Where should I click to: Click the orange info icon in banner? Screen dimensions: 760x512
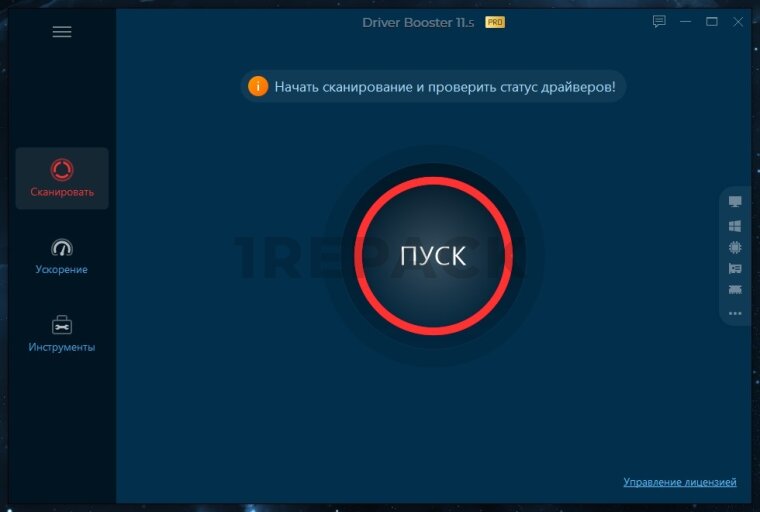click(x=258, y=86)
